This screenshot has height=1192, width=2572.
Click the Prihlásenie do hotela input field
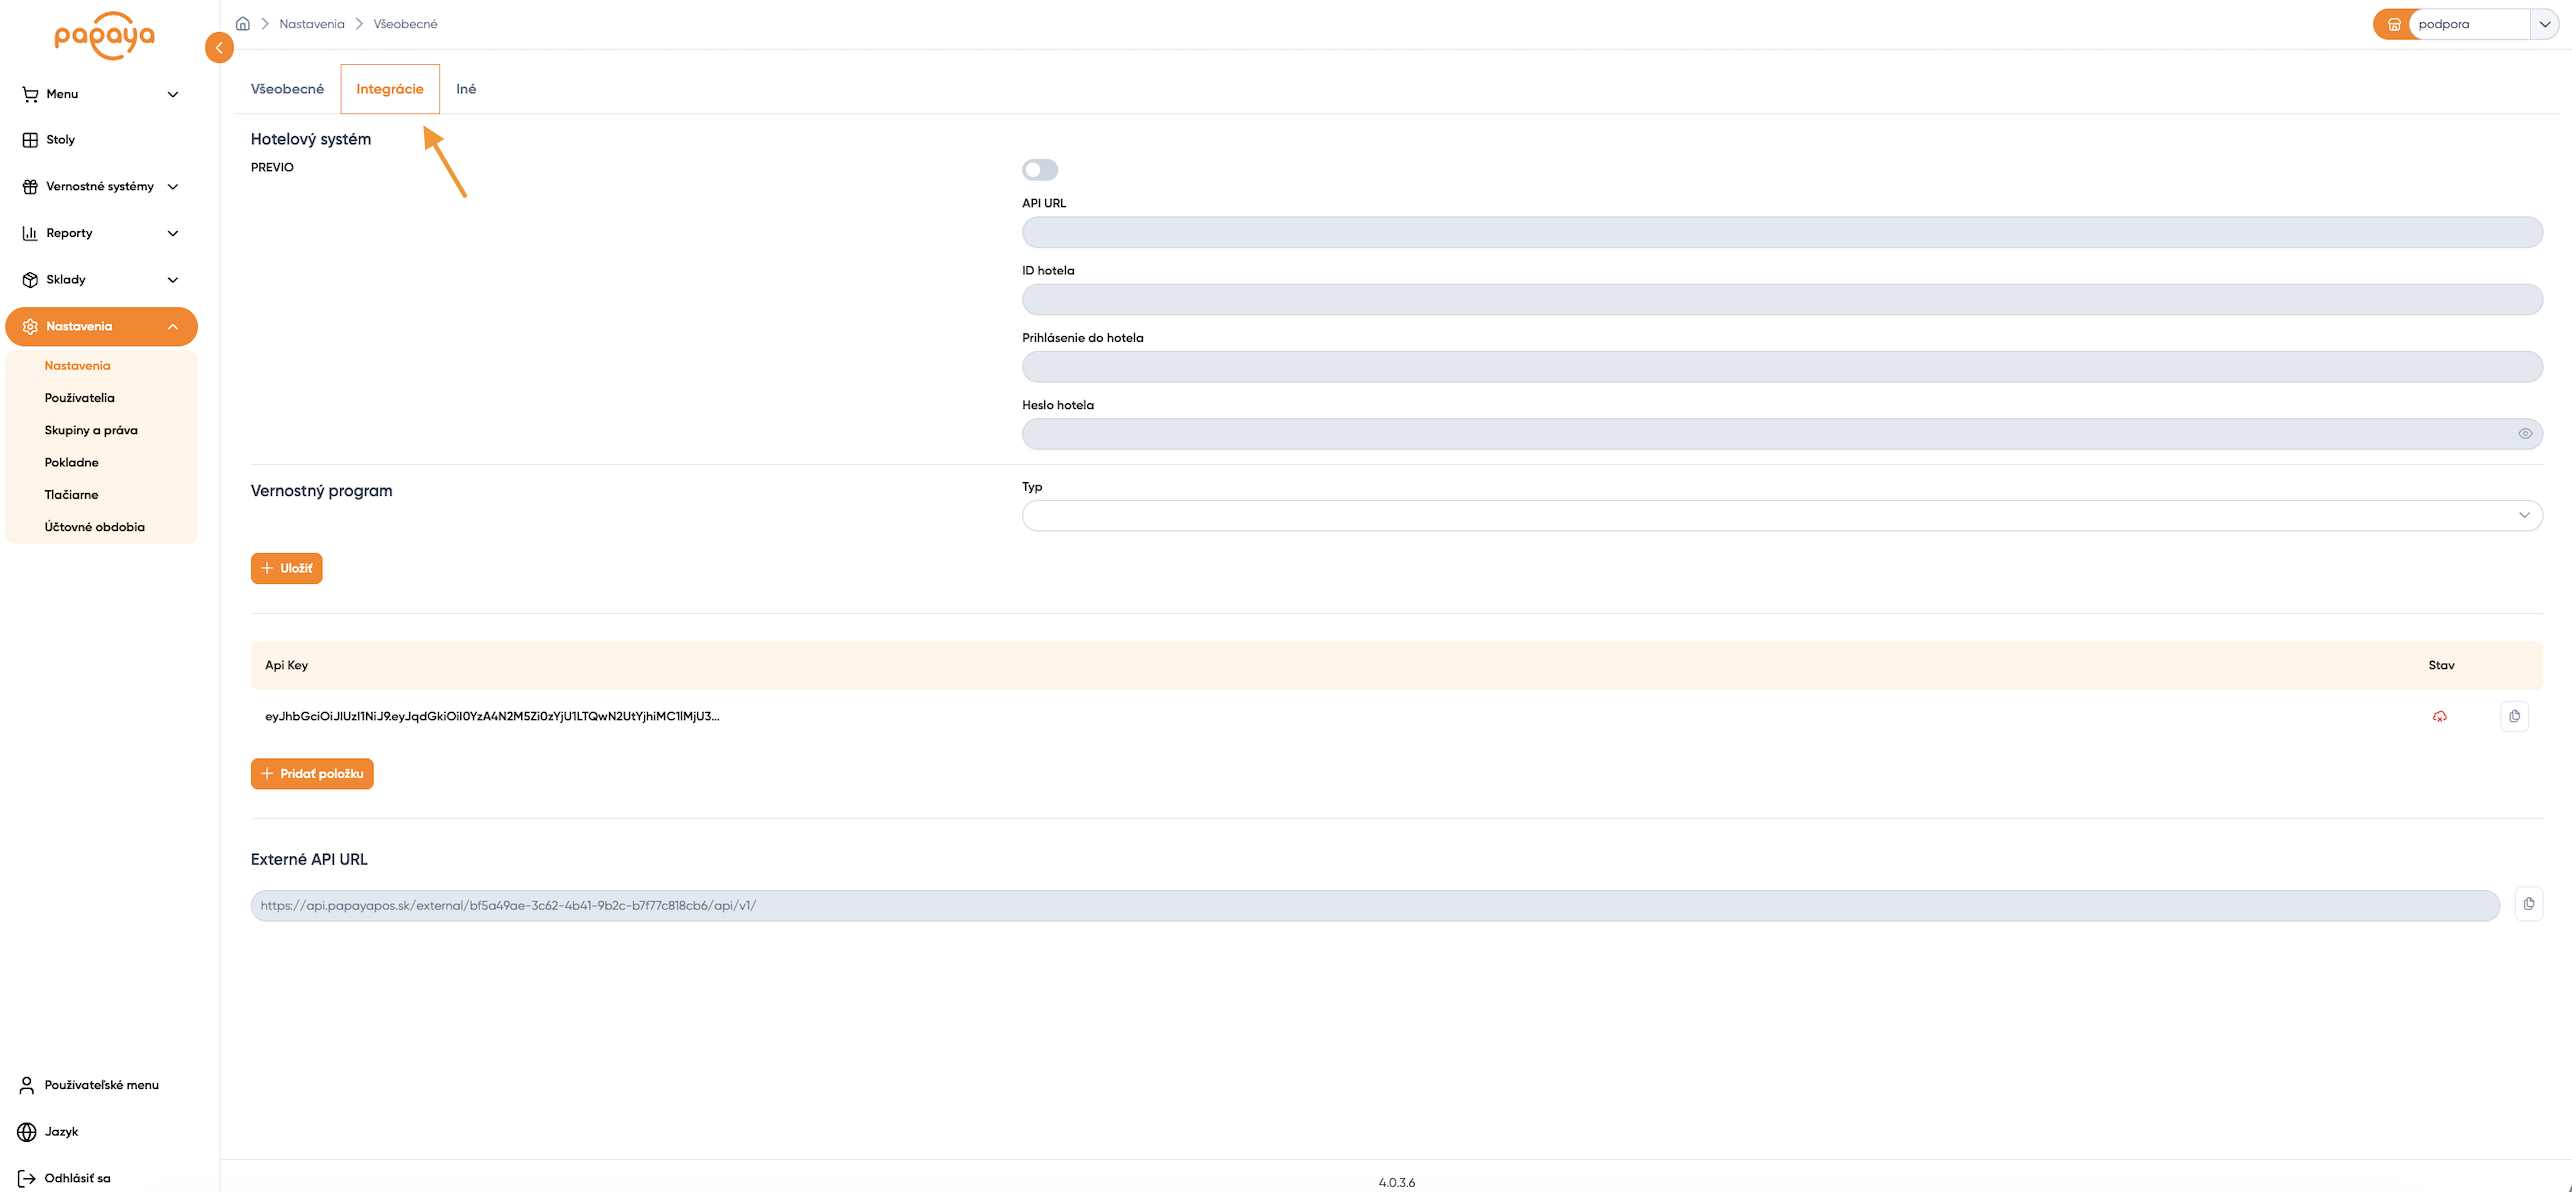pyautogui.click(x=1782, y=367)
